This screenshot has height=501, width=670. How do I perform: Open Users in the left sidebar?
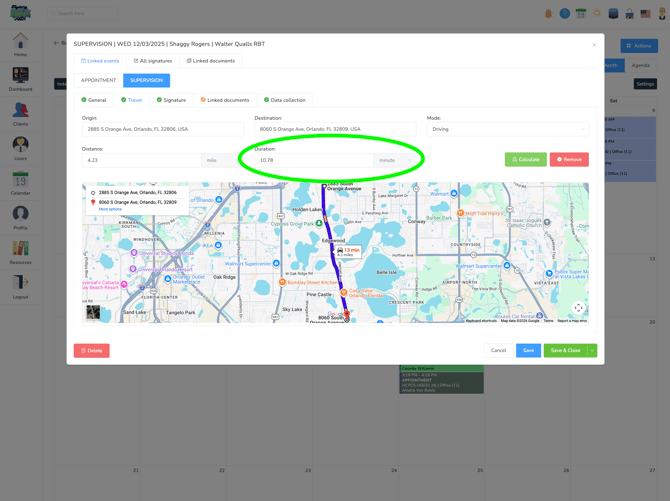click(x=20, y=148)
